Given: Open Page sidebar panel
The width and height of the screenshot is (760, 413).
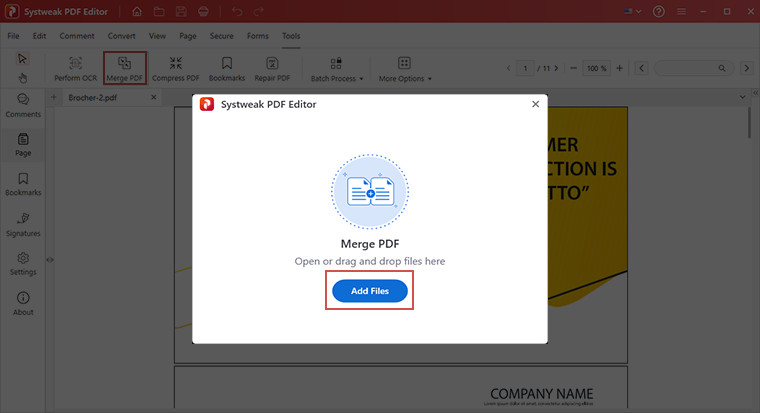Looking at the screenshot, I should (23, 144).
